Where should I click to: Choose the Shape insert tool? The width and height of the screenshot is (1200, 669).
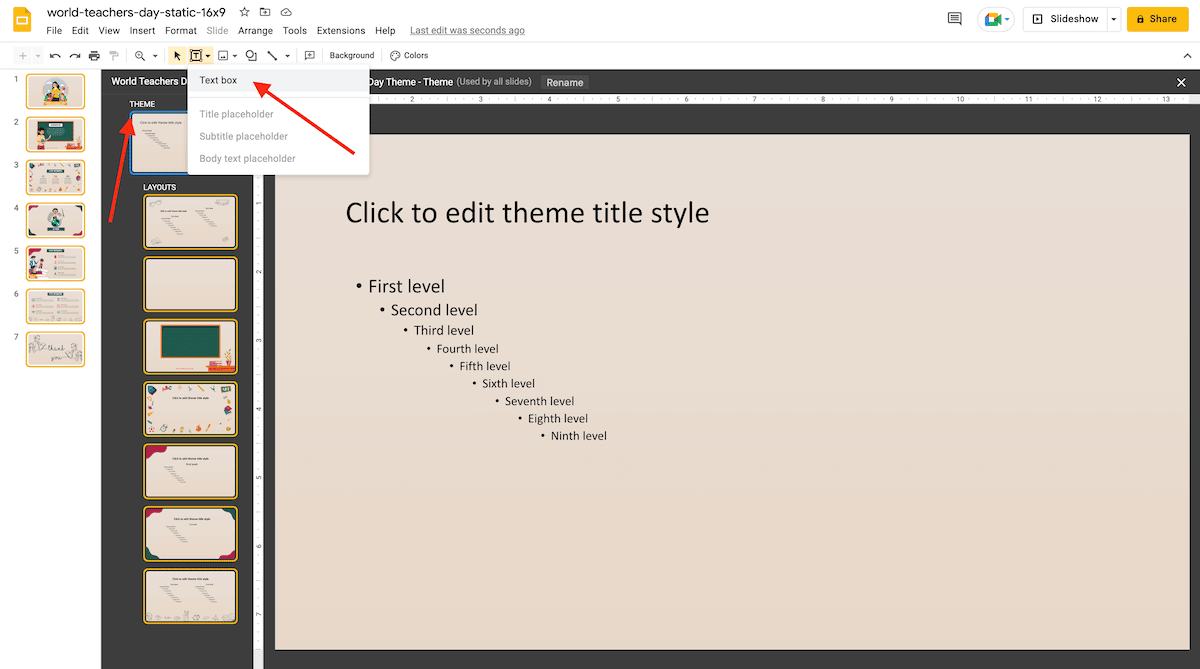coord(250,55)
